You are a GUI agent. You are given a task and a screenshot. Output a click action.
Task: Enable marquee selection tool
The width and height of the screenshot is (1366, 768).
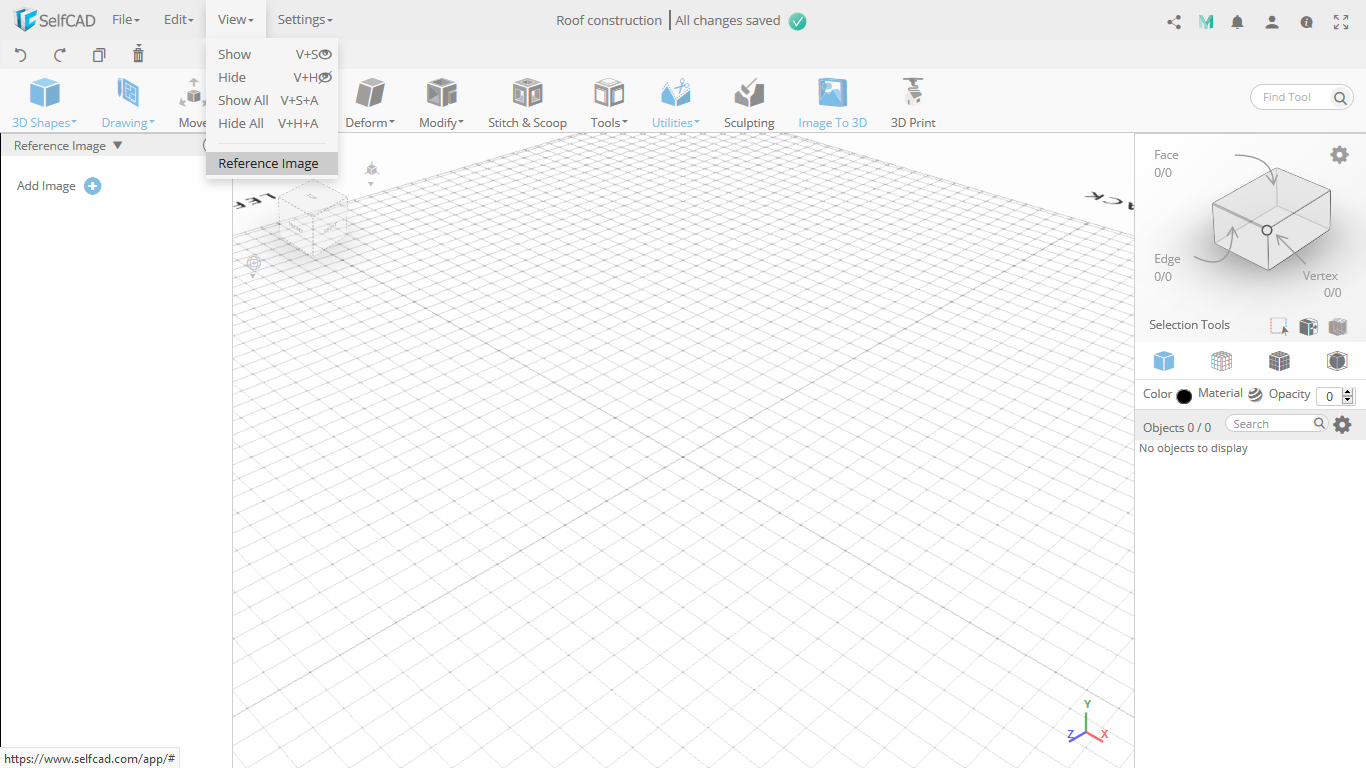1279,326
